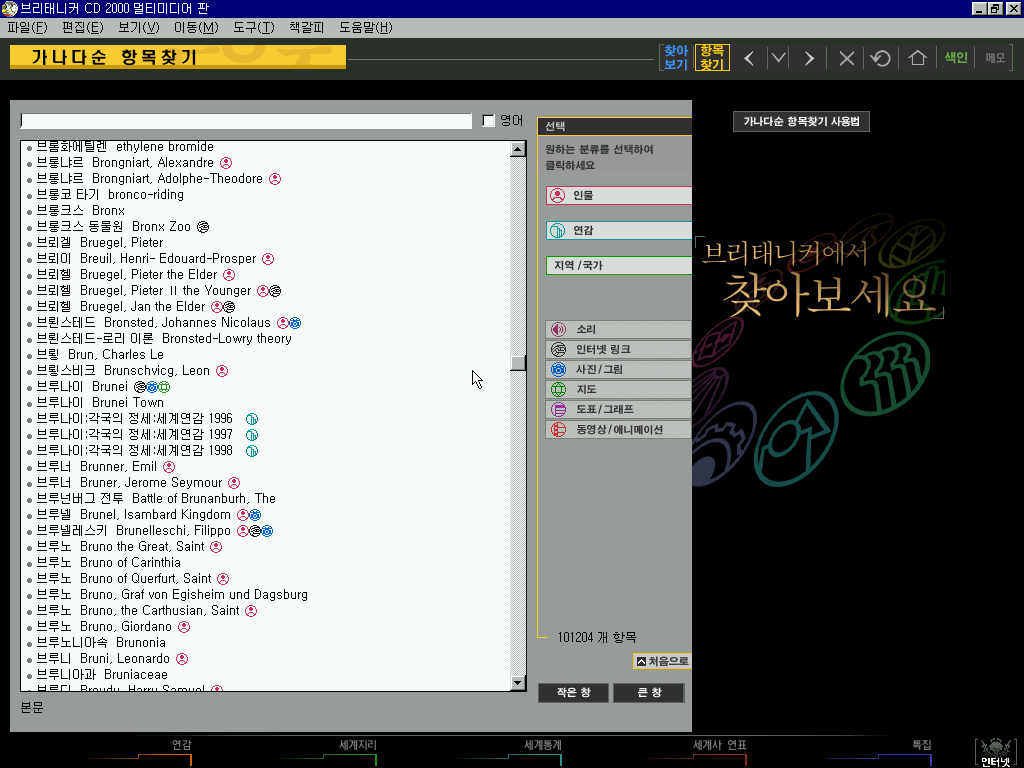Filter by 지역/국가 region category
1024x768 pixels.
[x=618, y=265]
